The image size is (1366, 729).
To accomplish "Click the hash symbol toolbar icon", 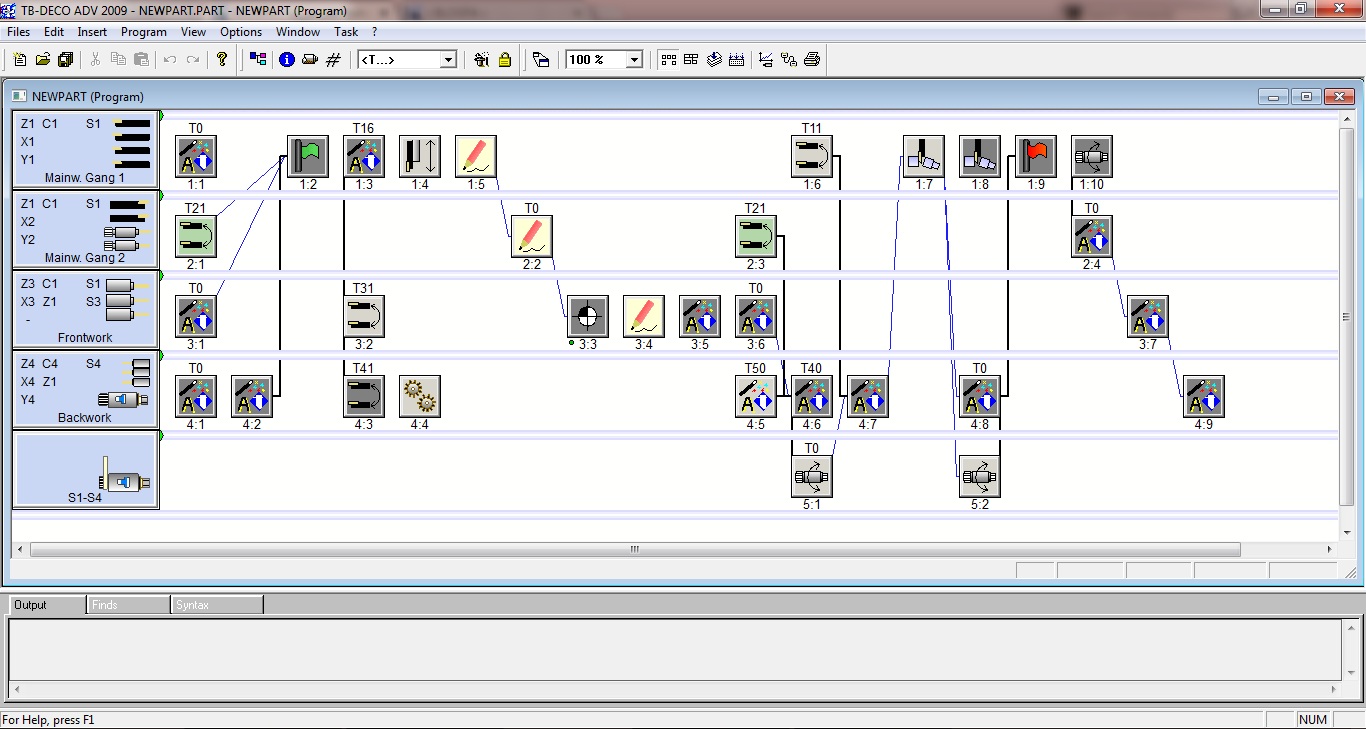I will pos(334,60).
